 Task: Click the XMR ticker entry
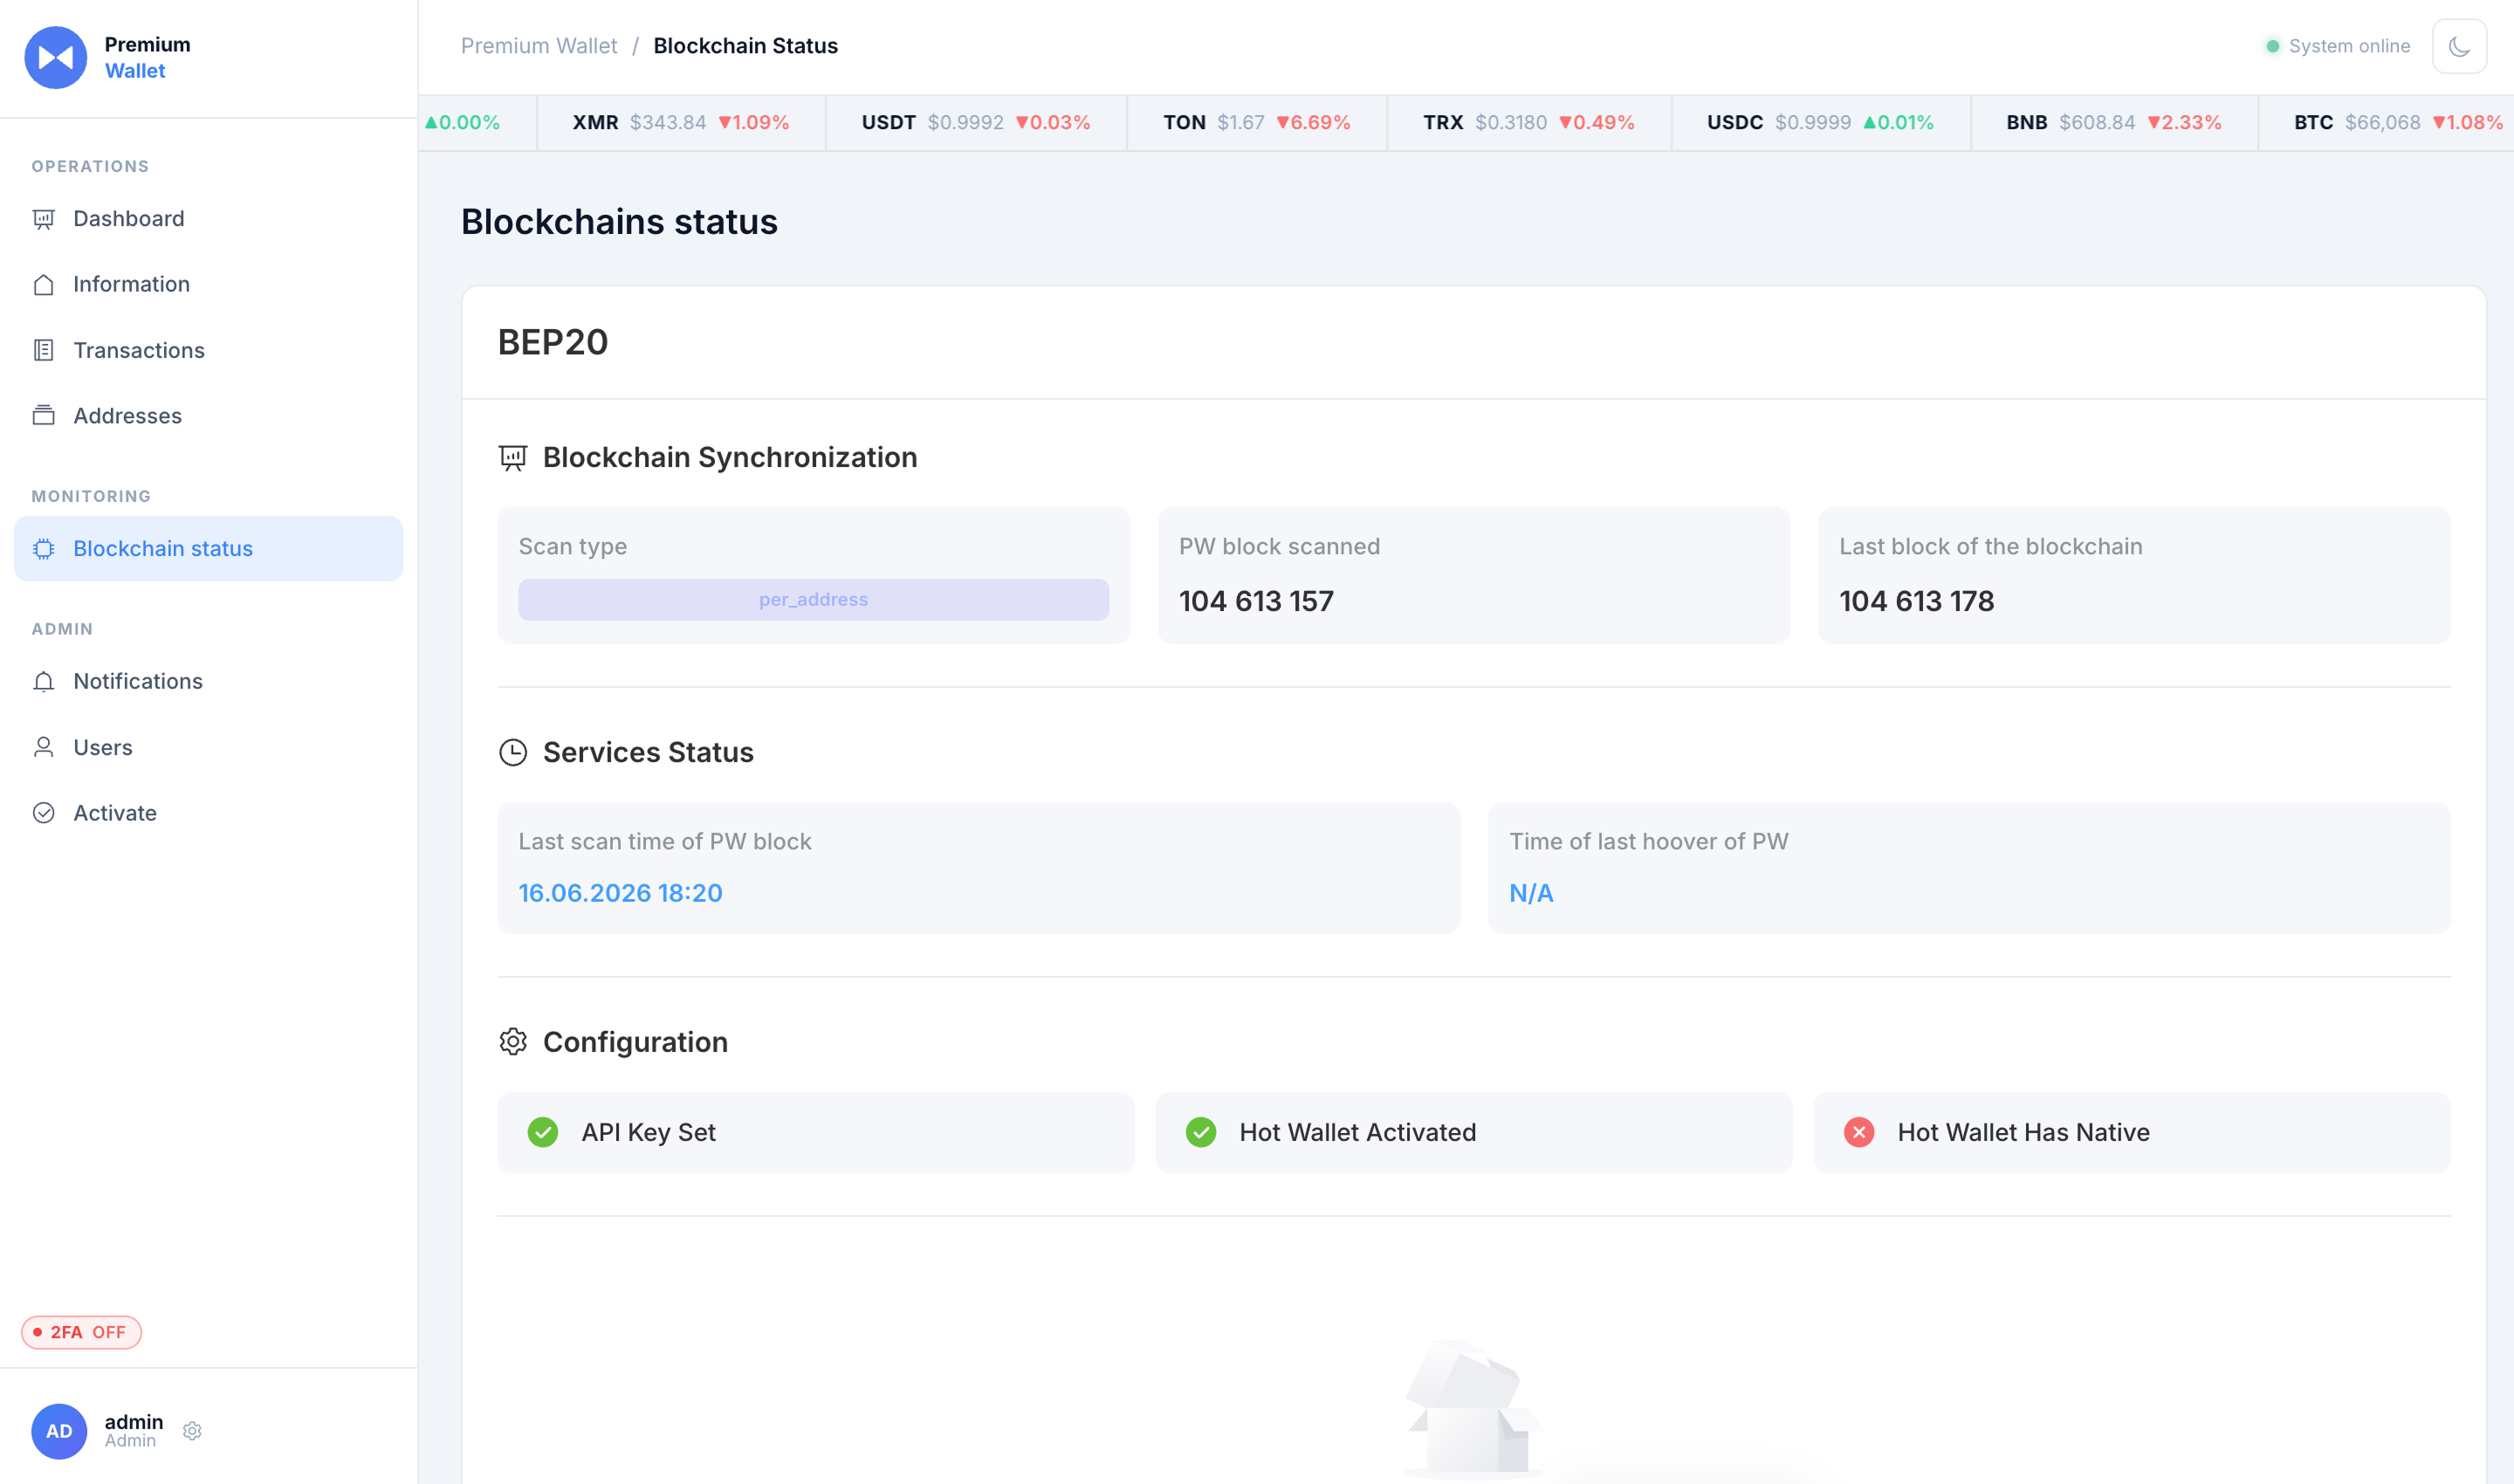pos(681,122)
